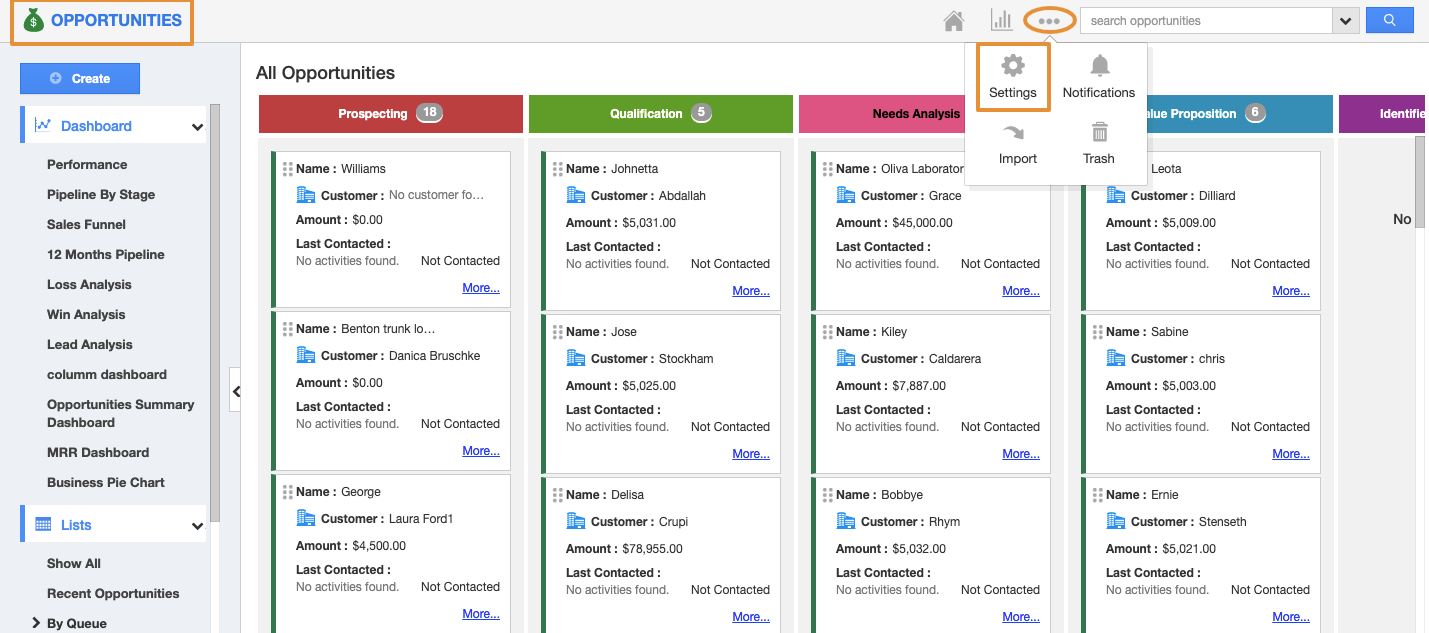Collapse the left sidebar panel arrow

(236, 392)
